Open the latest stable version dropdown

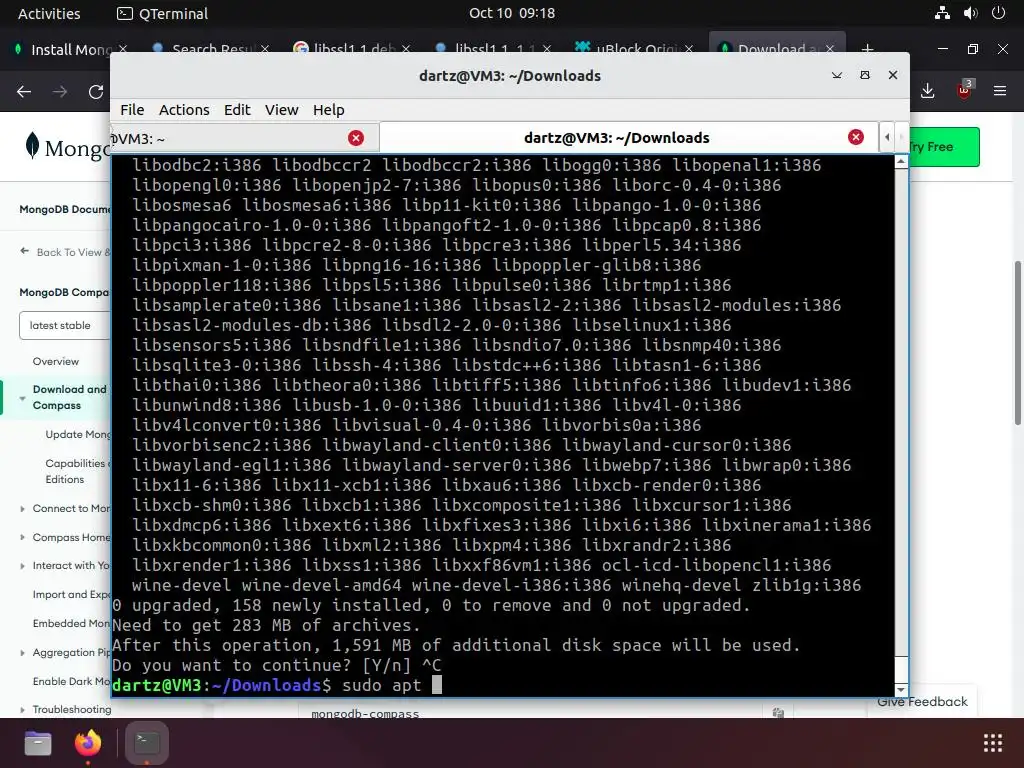coord(65,325)
